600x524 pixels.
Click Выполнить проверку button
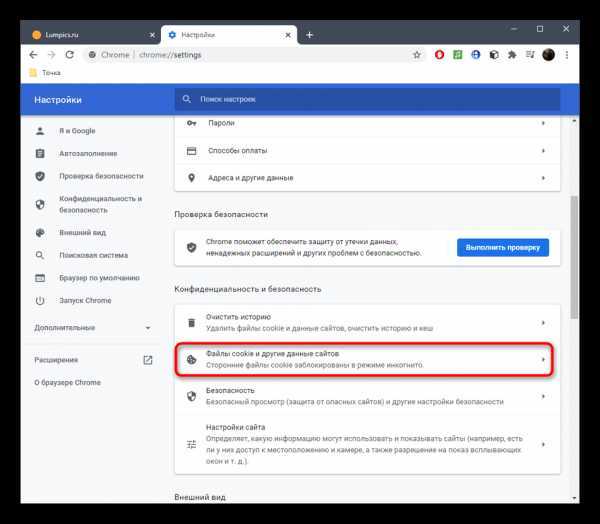(503, 248)
